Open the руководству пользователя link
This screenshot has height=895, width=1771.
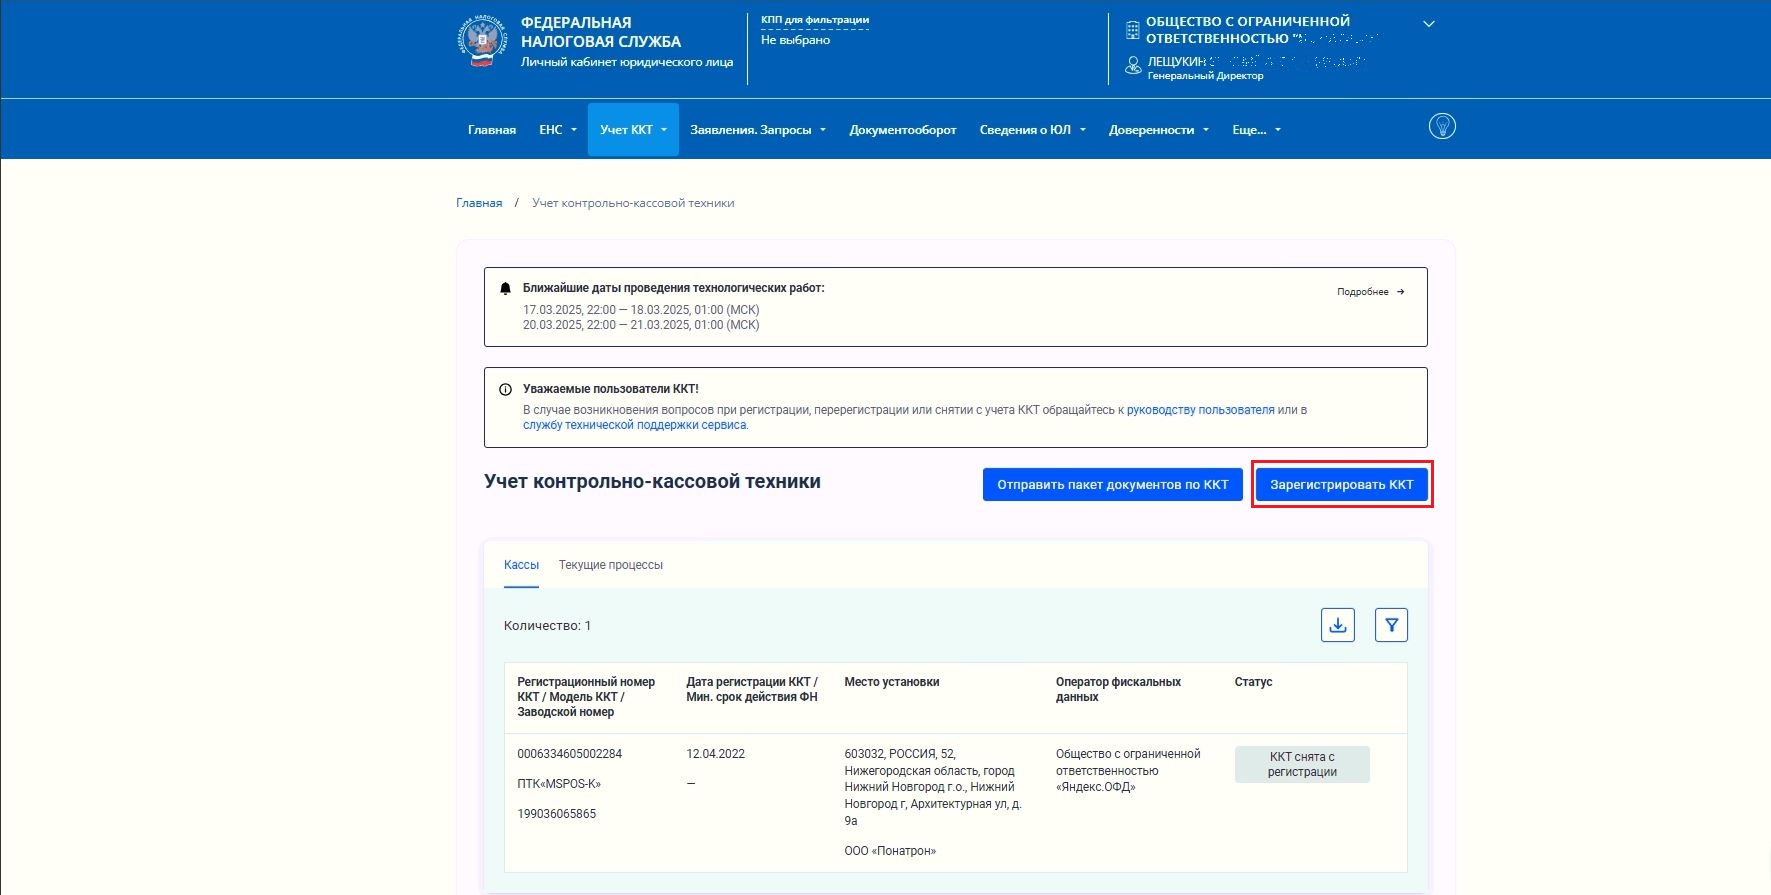[x=1200, y=410]
